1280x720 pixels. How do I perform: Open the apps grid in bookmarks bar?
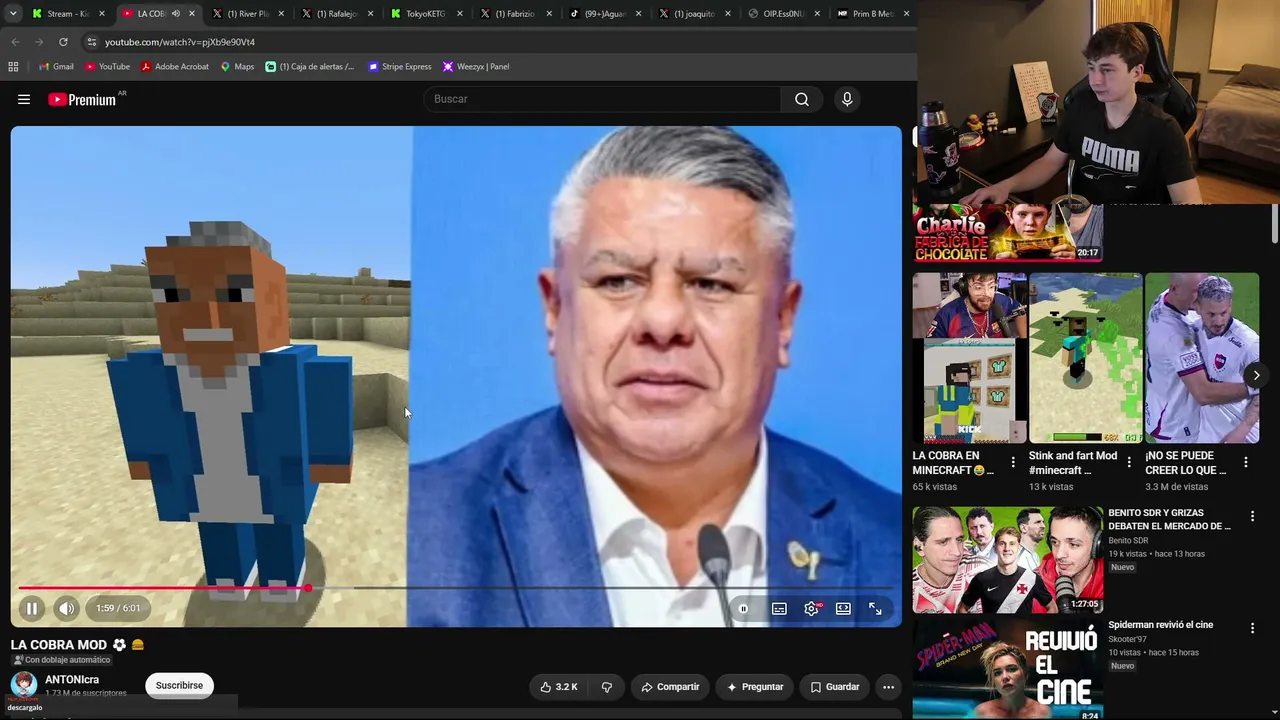[x=13, y=67]
